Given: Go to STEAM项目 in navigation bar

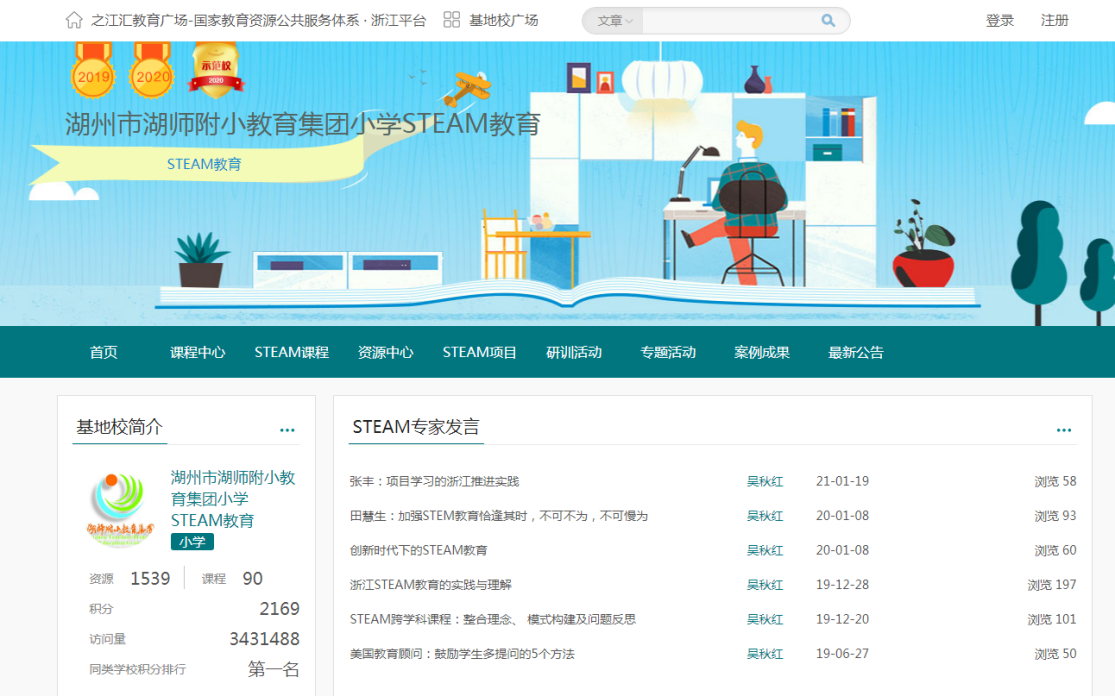Looking at the screenshot, I should pos(480,352).
